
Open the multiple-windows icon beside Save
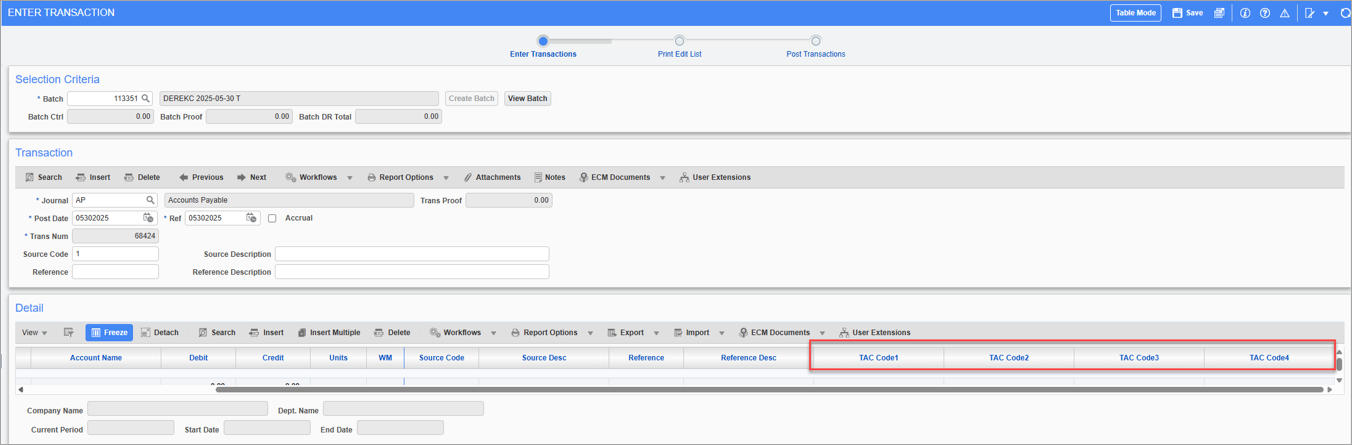(x=1219, y=13)
